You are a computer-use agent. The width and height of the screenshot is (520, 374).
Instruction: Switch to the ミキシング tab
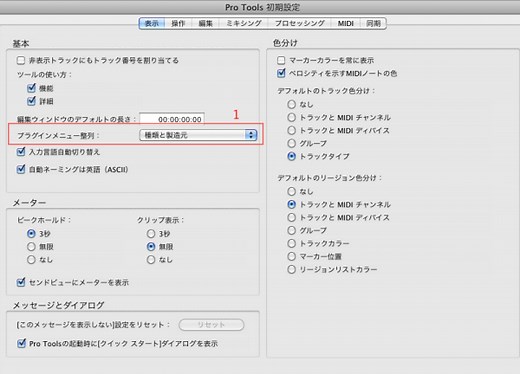click(x=244, y=23)
